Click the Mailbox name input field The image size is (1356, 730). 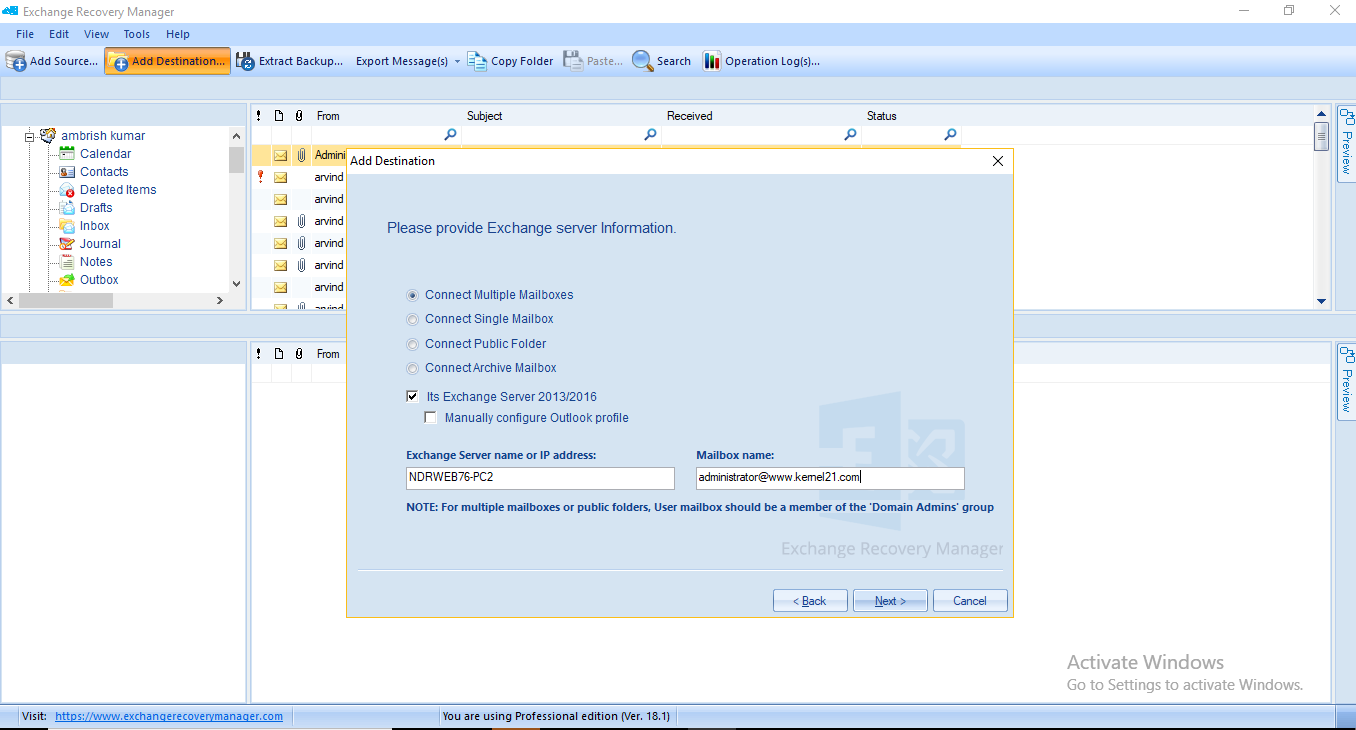[830, 478]
